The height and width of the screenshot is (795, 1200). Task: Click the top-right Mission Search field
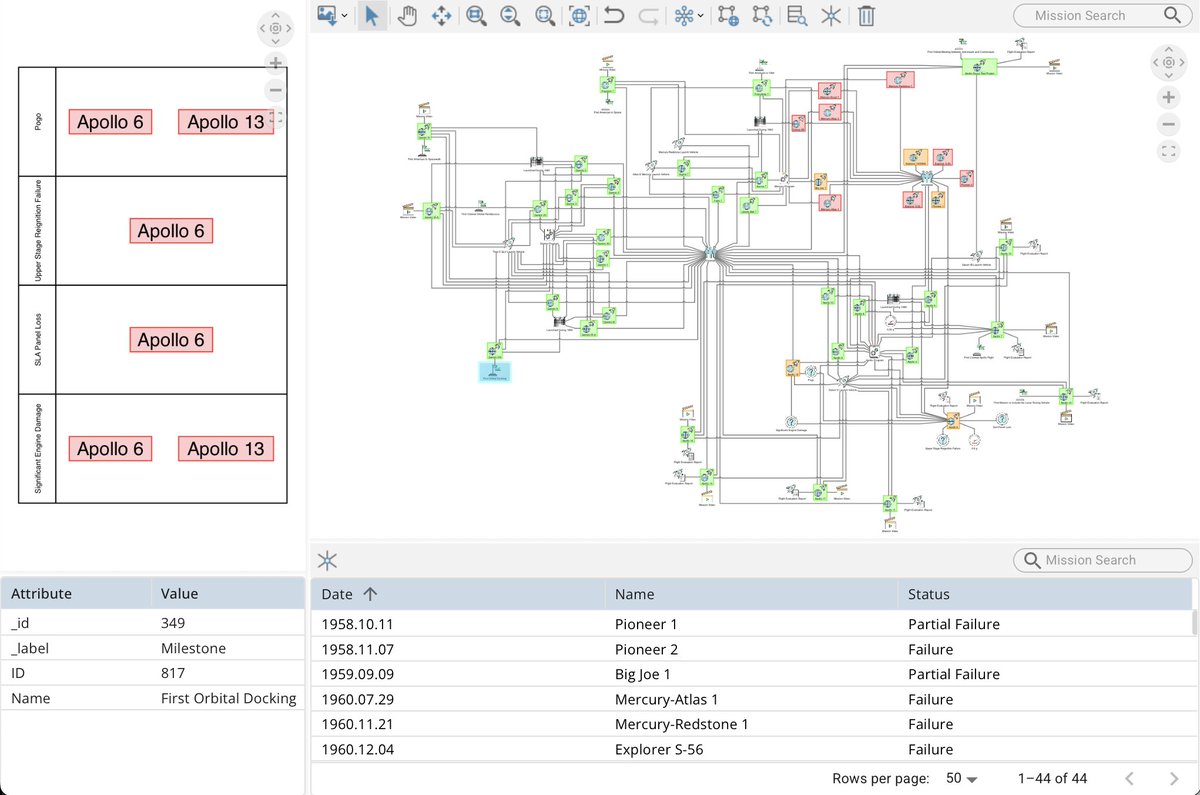[1102, 15]
